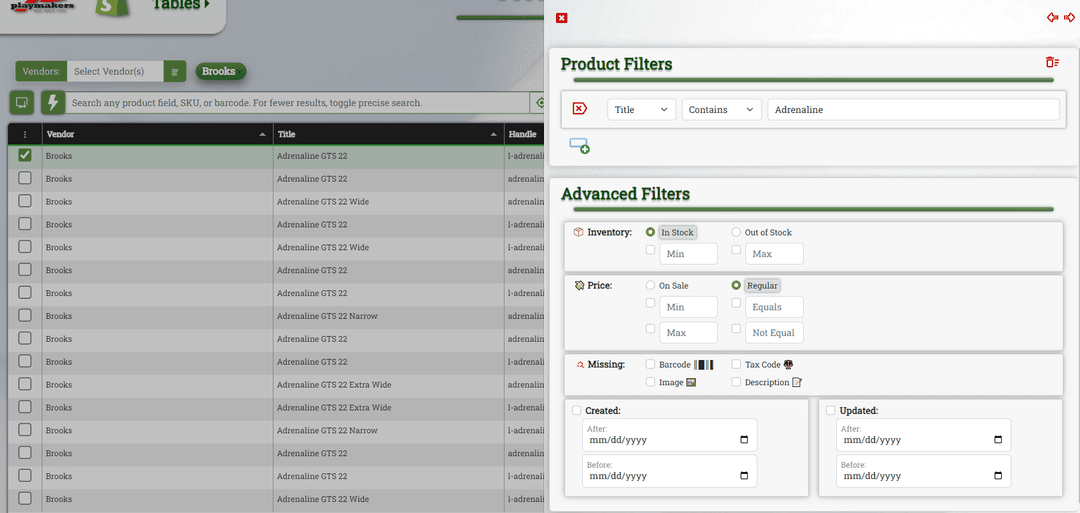The image size is (1080, 513).
Task: Close the filter panel with the red X
Action: pyautogui.click(x=561, y=18)
